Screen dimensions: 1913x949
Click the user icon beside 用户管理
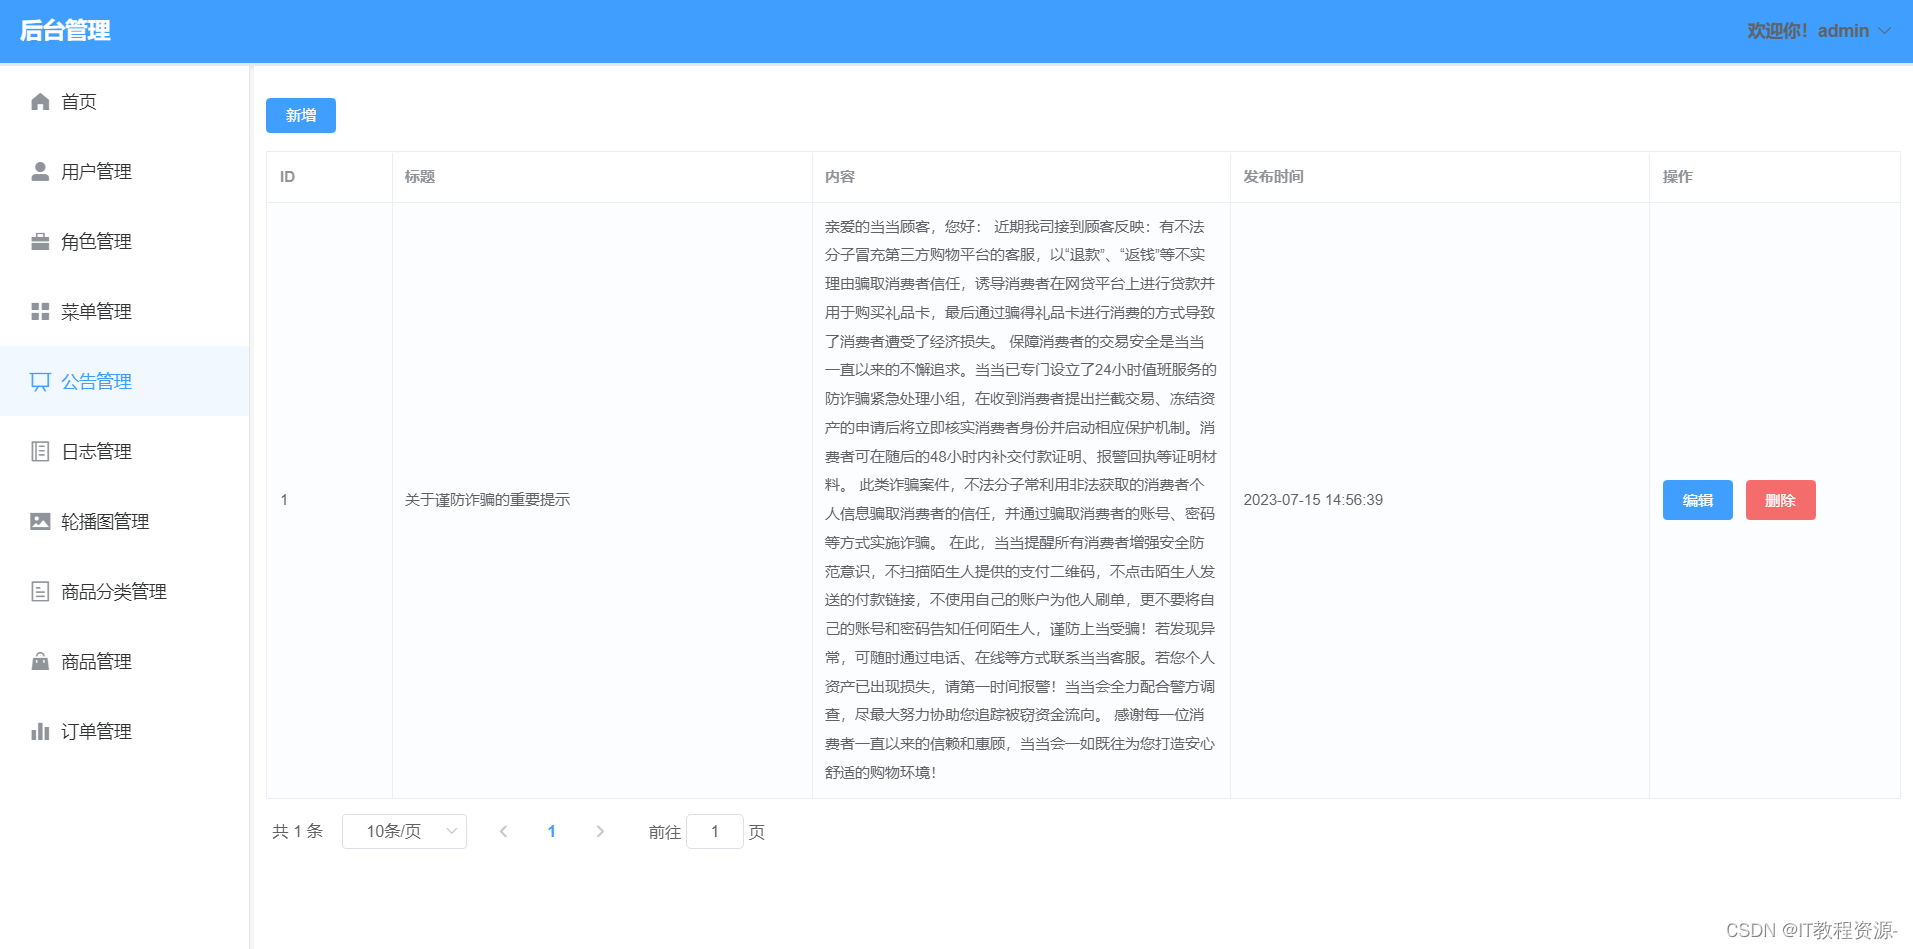point(40,171)
